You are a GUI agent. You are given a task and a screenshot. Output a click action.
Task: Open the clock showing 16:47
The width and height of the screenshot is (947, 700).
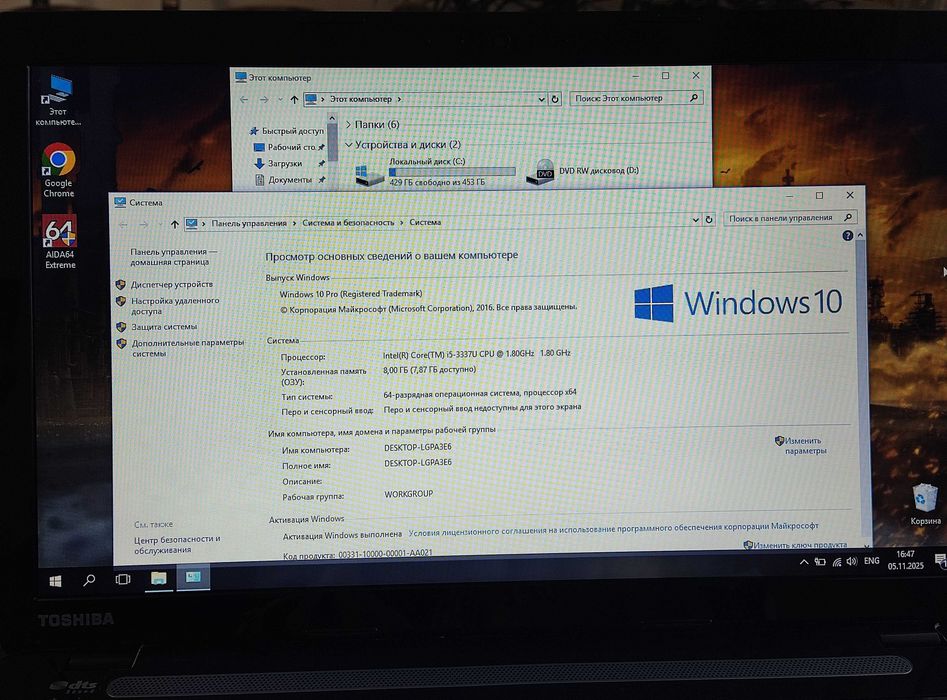click(x=905, y=560)
